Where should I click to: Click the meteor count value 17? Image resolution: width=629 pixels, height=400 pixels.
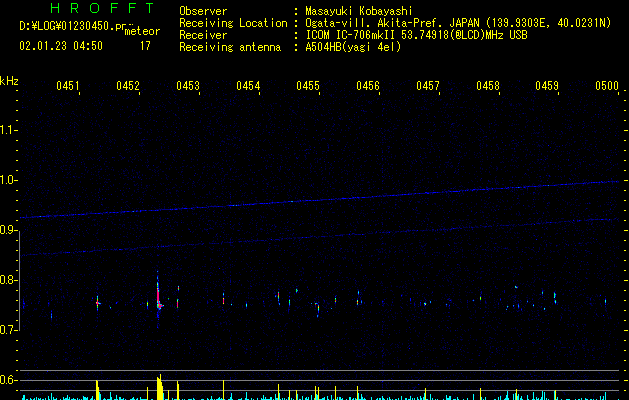(x=145, y=46)
